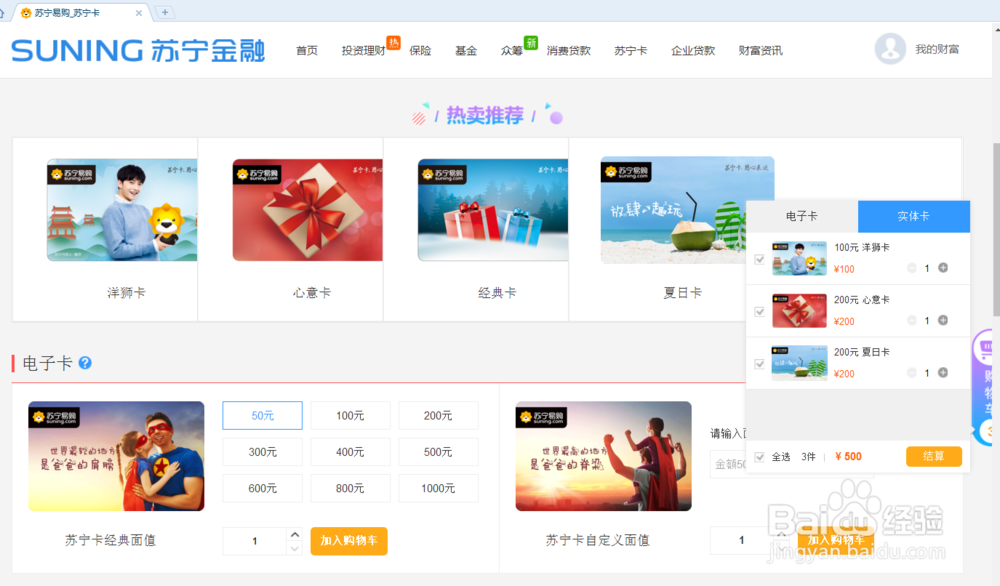Click the custom amount 金额 input field
1000x586 pixels.
coord(728,464)
